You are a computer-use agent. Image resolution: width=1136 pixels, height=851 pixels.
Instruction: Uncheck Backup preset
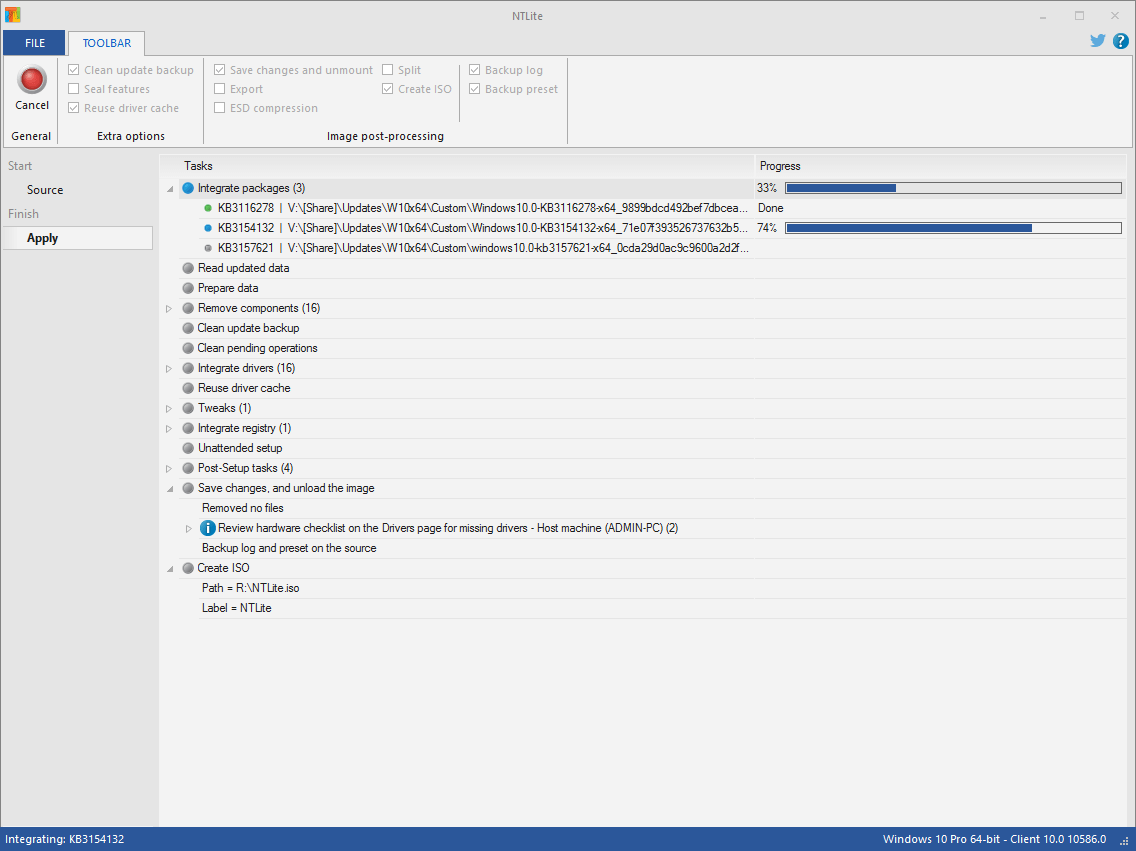click(474, 88)
